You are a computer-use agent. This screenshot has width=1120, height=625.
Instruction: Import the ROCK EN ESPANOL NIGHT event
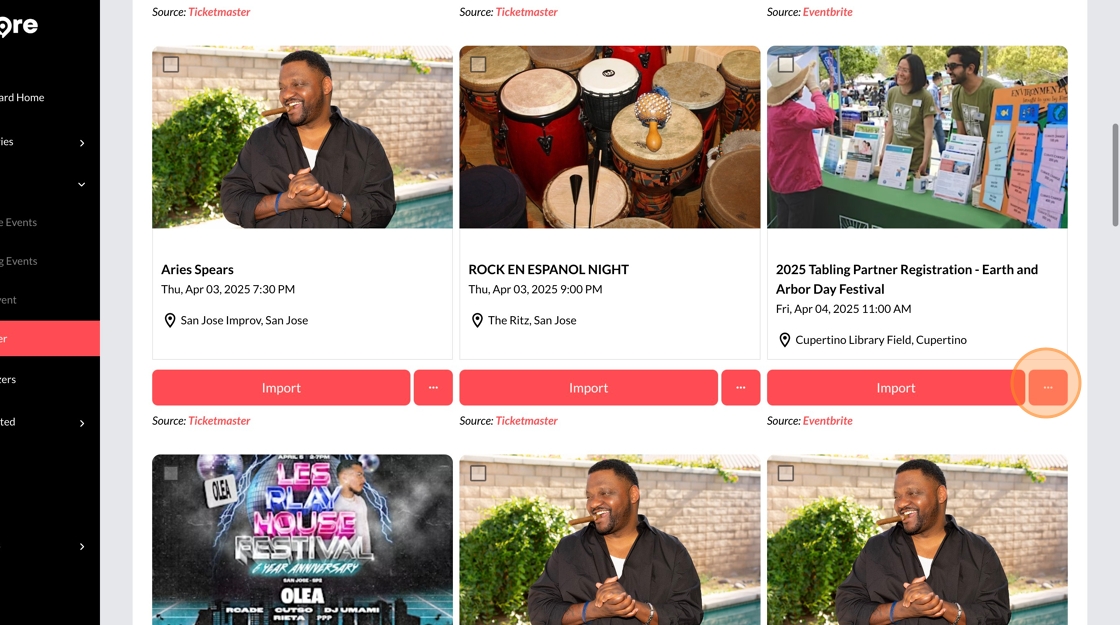click(589, 387)
